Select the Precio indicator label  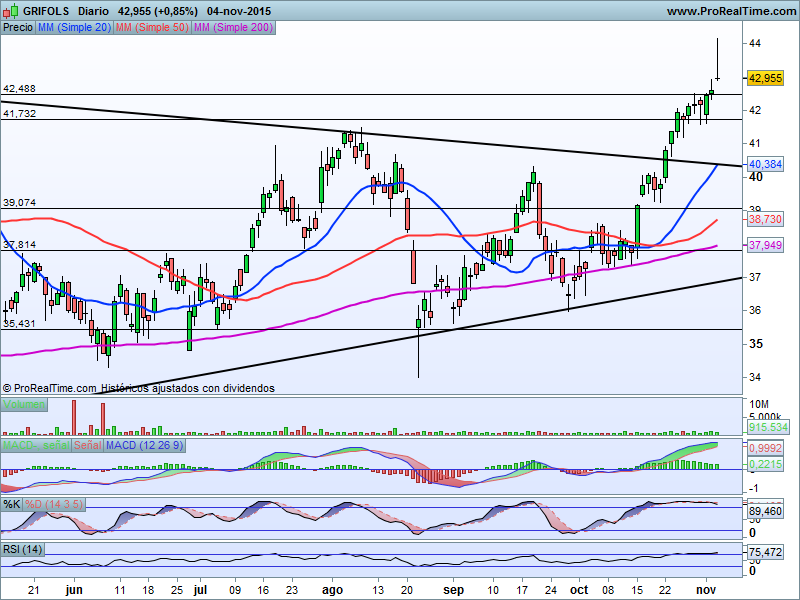click(x=18, y=28)
